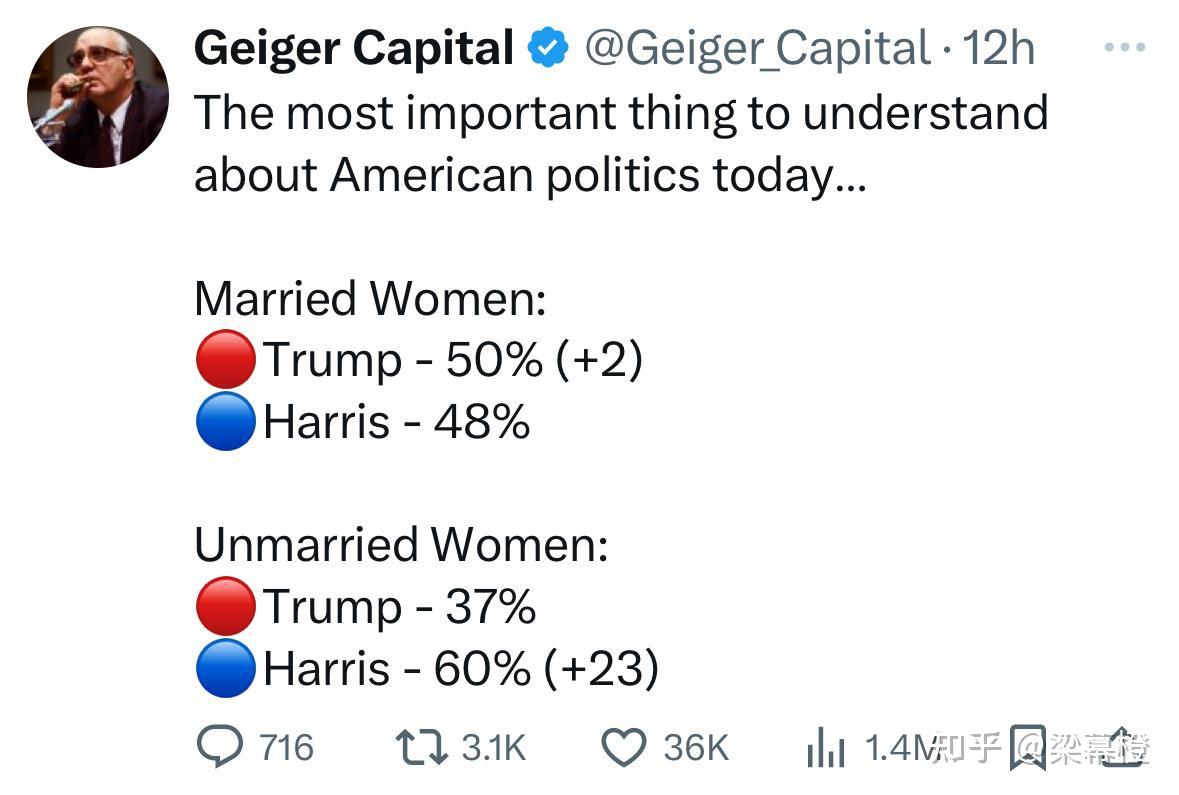Click the 12h timestamp

click(997, 48)
